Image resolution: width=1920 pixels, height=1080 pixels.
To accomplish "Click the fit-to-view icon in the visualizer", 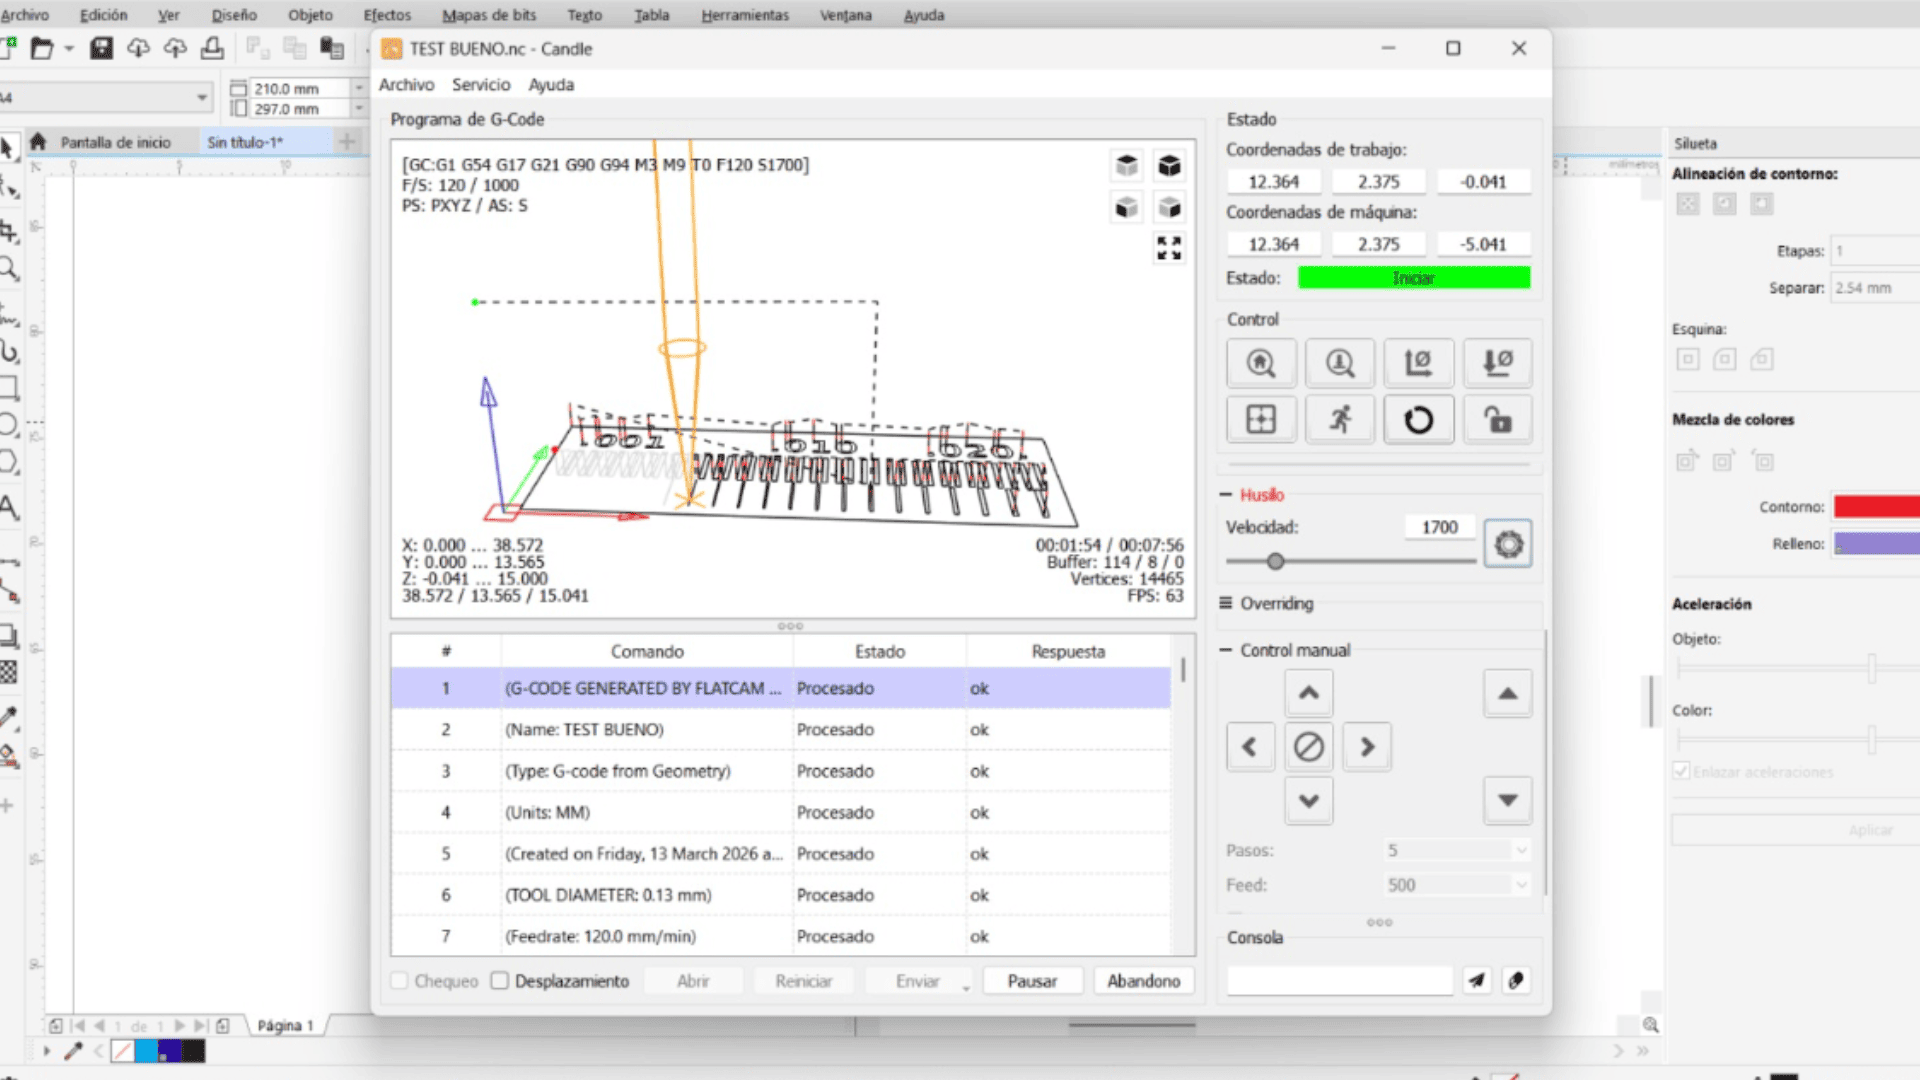I will pos(1169,248).
